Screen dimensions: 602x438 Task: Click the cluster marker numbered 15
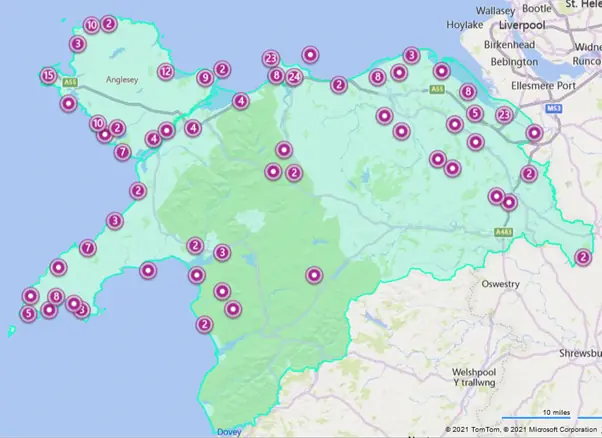coord(48,75)
